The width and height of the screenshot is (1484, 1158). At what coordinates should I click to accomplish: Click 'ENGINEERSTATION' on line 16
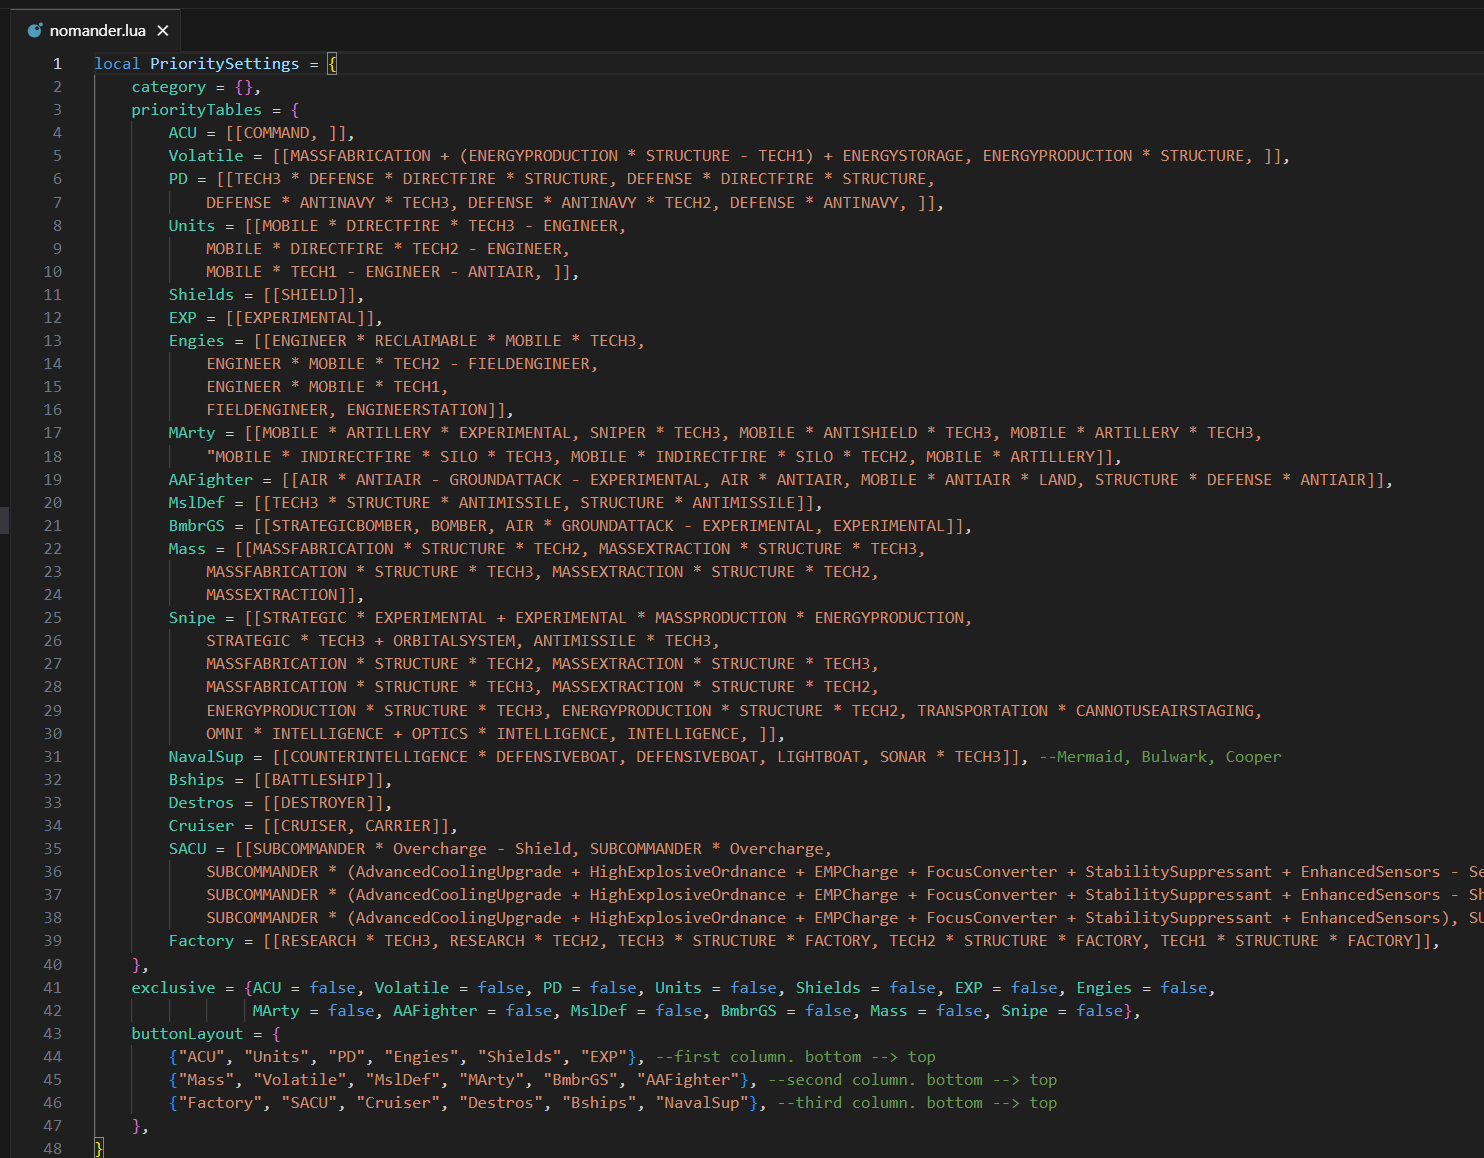(x=417, y=409)
